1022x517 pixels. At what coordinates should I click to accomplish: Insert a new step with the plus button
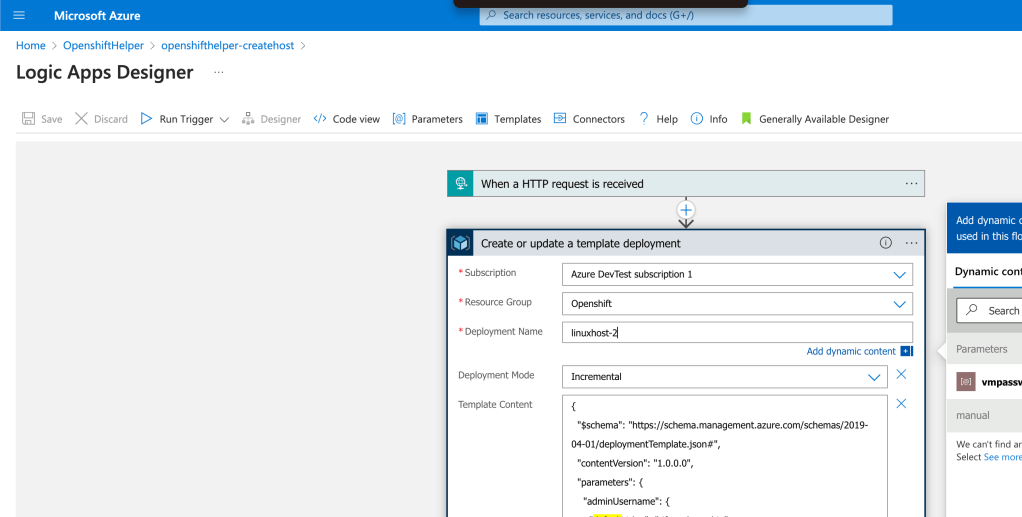click(686, 210)
